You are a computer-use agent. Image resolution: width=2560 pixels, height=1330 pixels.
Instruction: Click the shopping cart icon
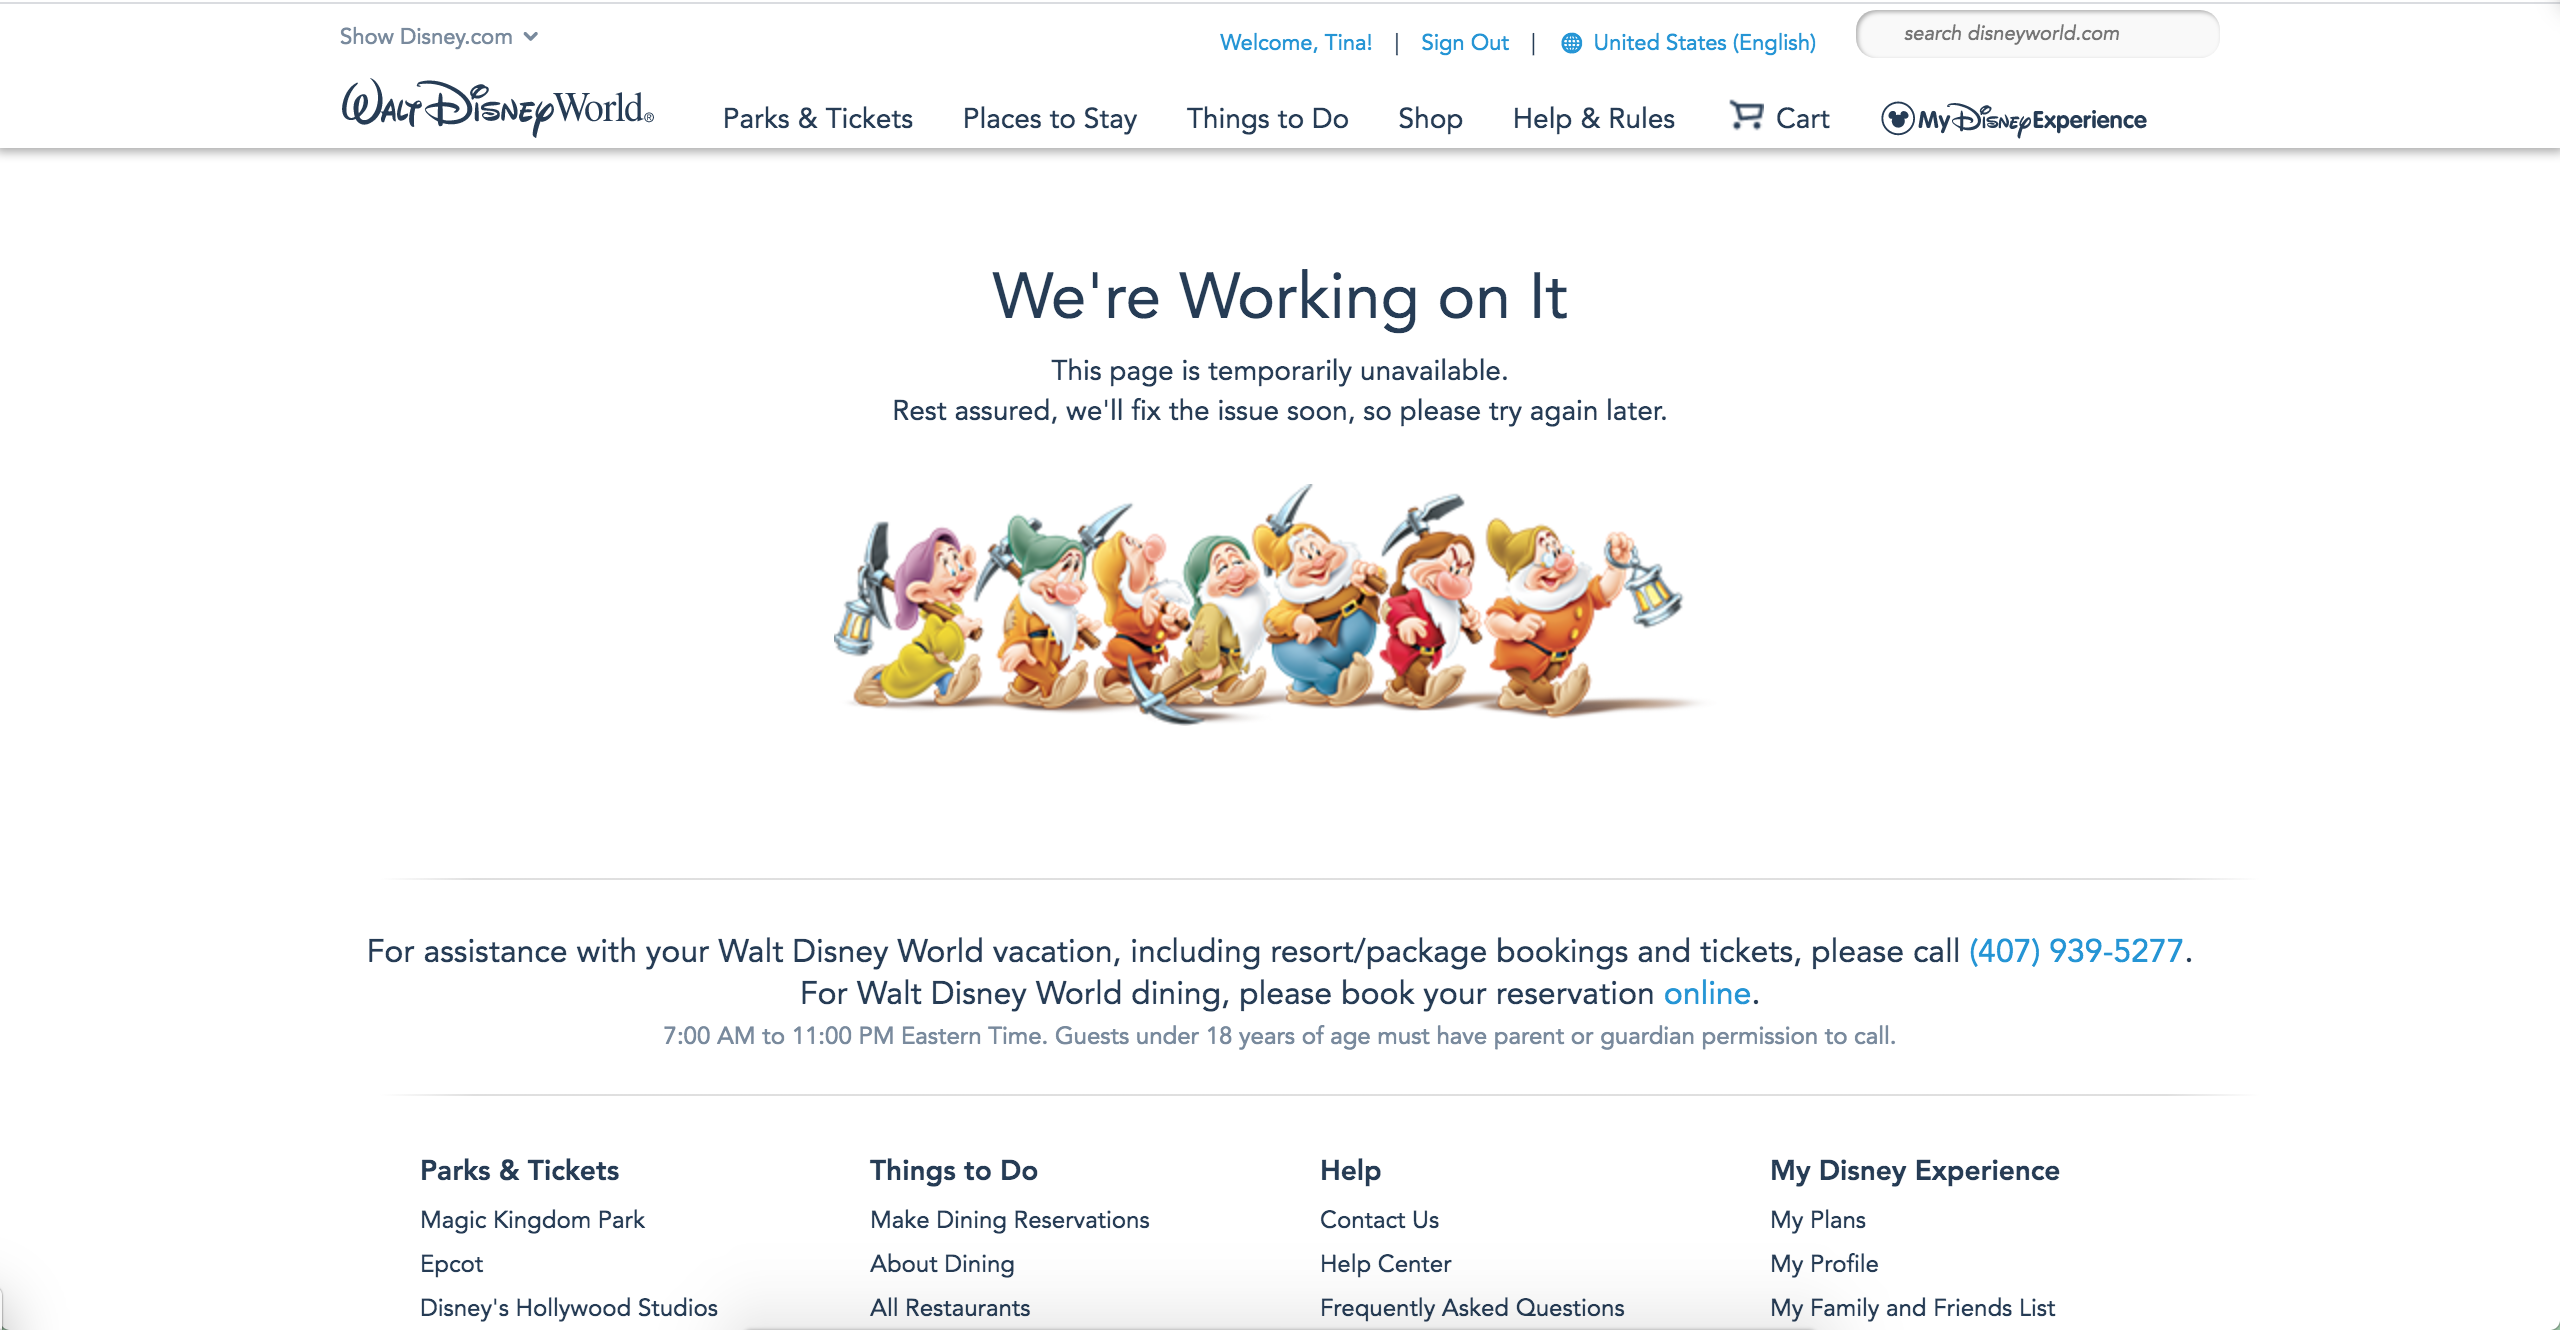1746,116
